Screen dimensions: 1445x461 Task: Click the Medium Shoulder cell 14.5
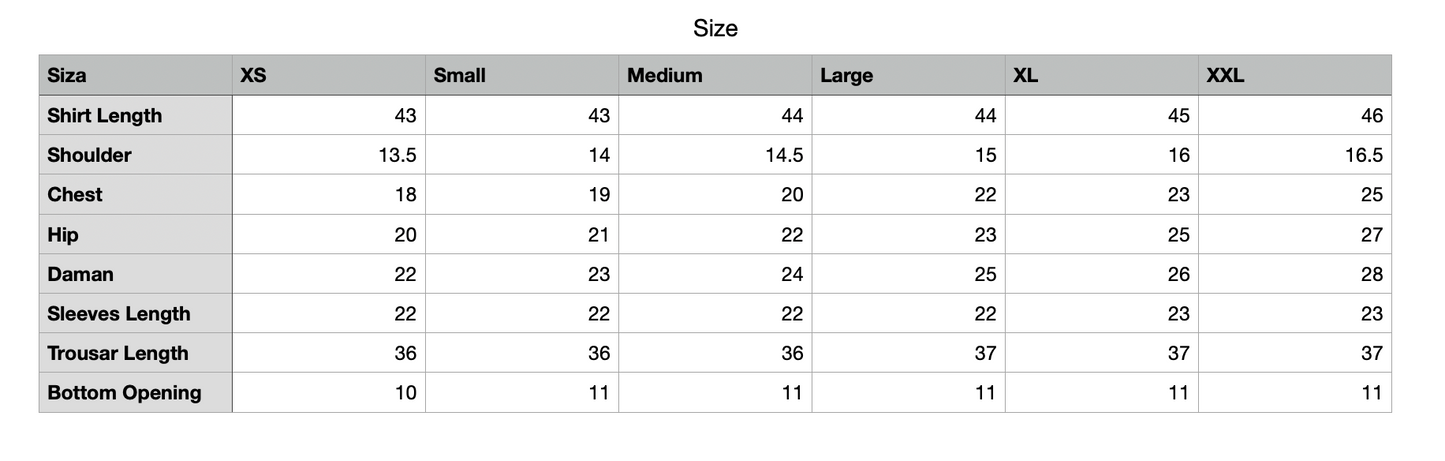(715, 155)
